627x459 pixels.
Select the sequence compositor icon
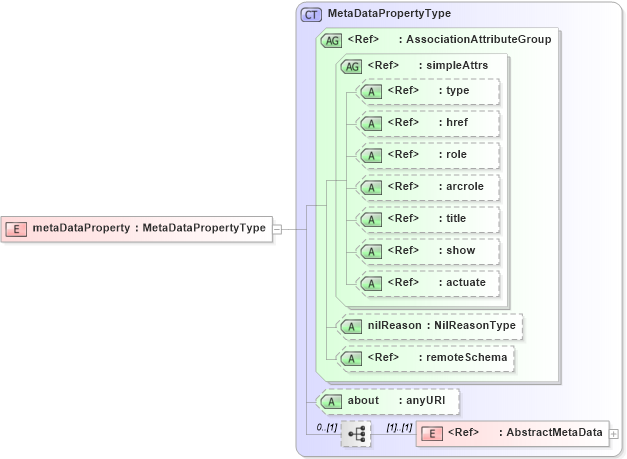pyautogui.click(x=356, y=434)
